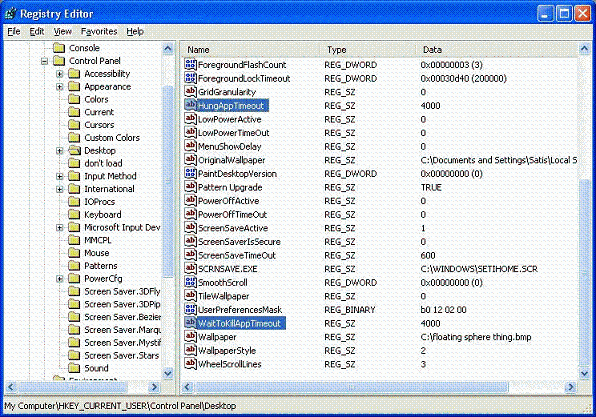Screen dimensions: 596x417
Task: Click the status bar registry path
Action: [x=120, y=406]
